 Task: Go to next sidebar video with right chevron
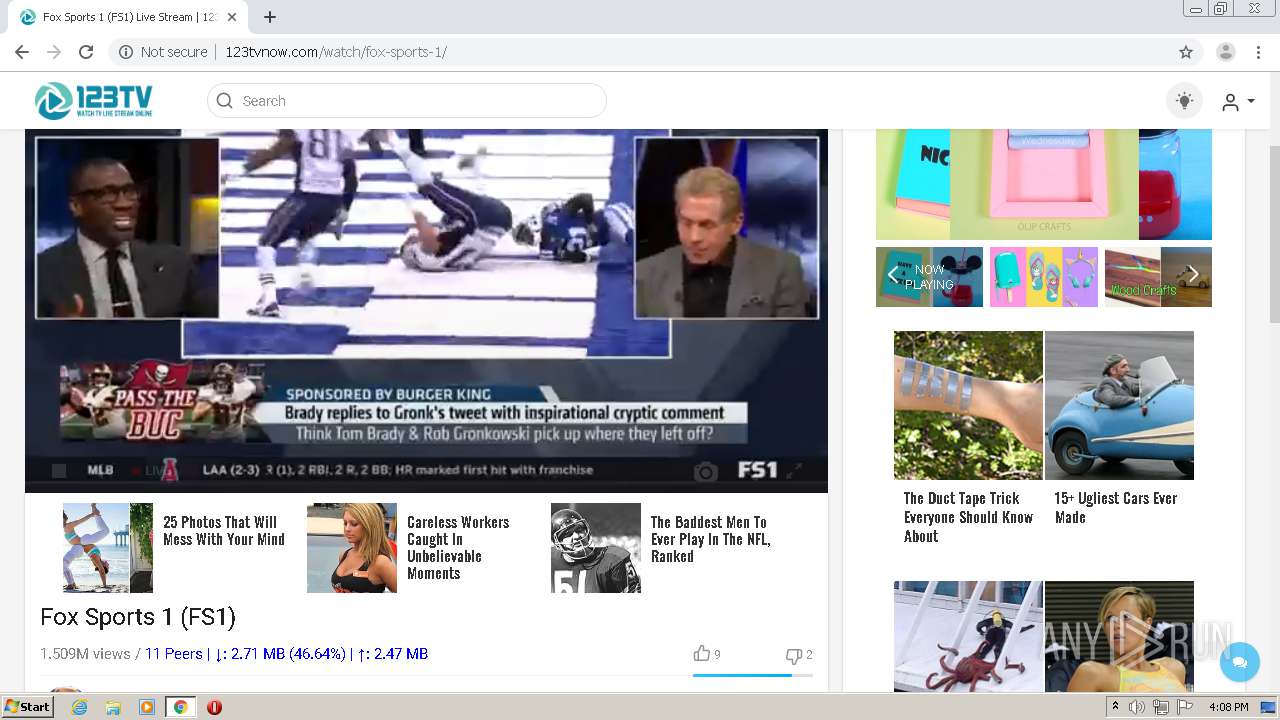[x=1193, y=275]
